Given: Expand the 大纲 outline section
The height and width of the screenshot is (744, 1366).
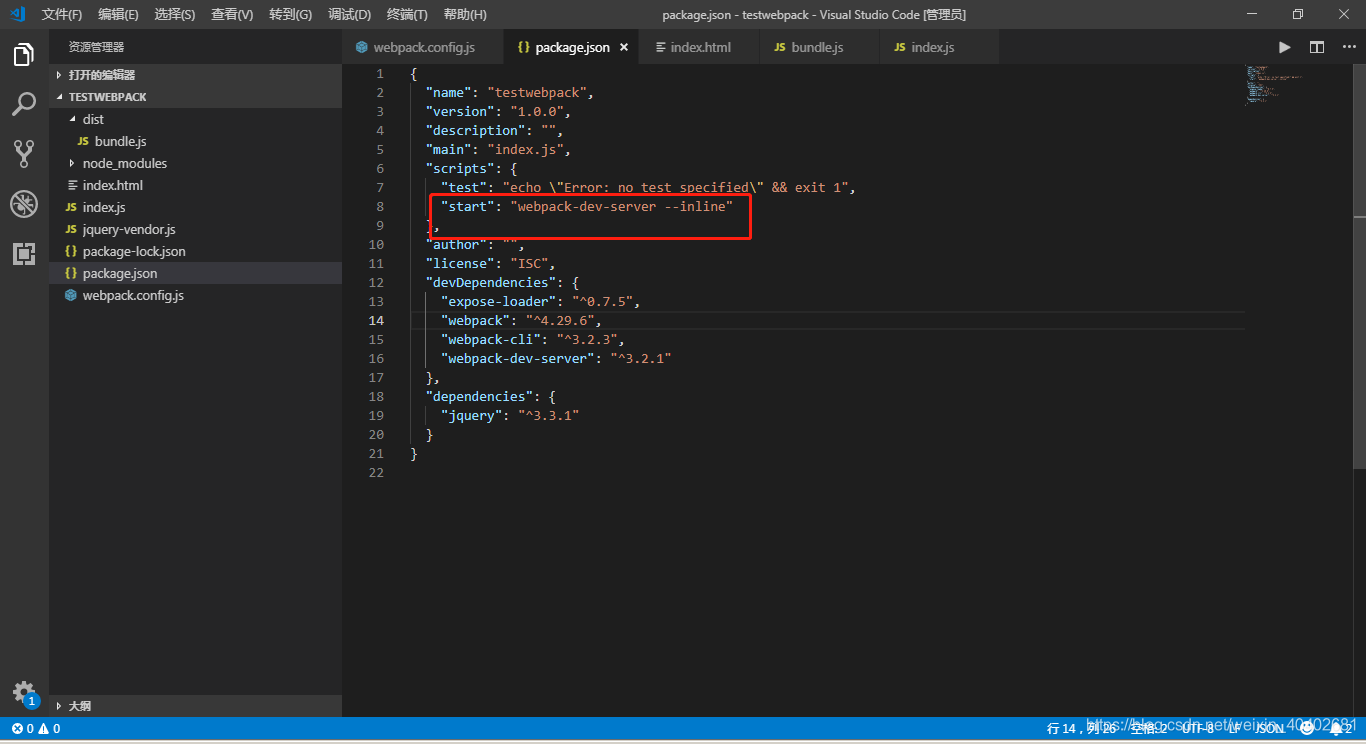Looking at the screenshot, I should point(196,706).
